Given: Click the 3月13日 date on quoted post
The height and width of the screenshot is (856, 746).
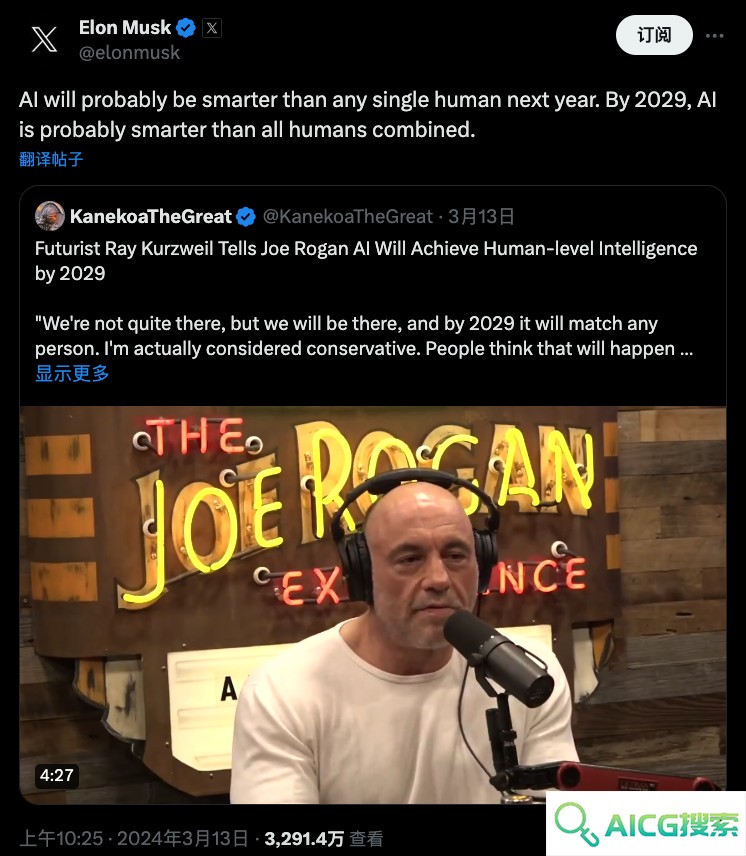Looking at the screenshot, I should click(481, 217).
